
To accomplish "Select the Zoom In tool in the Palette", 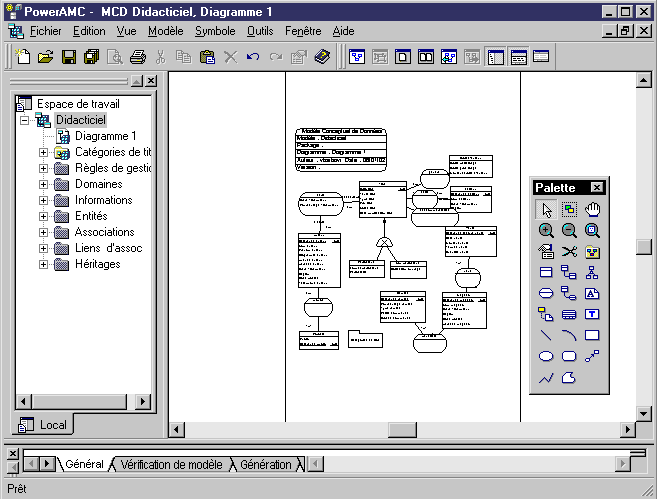I will pos(546,231).
